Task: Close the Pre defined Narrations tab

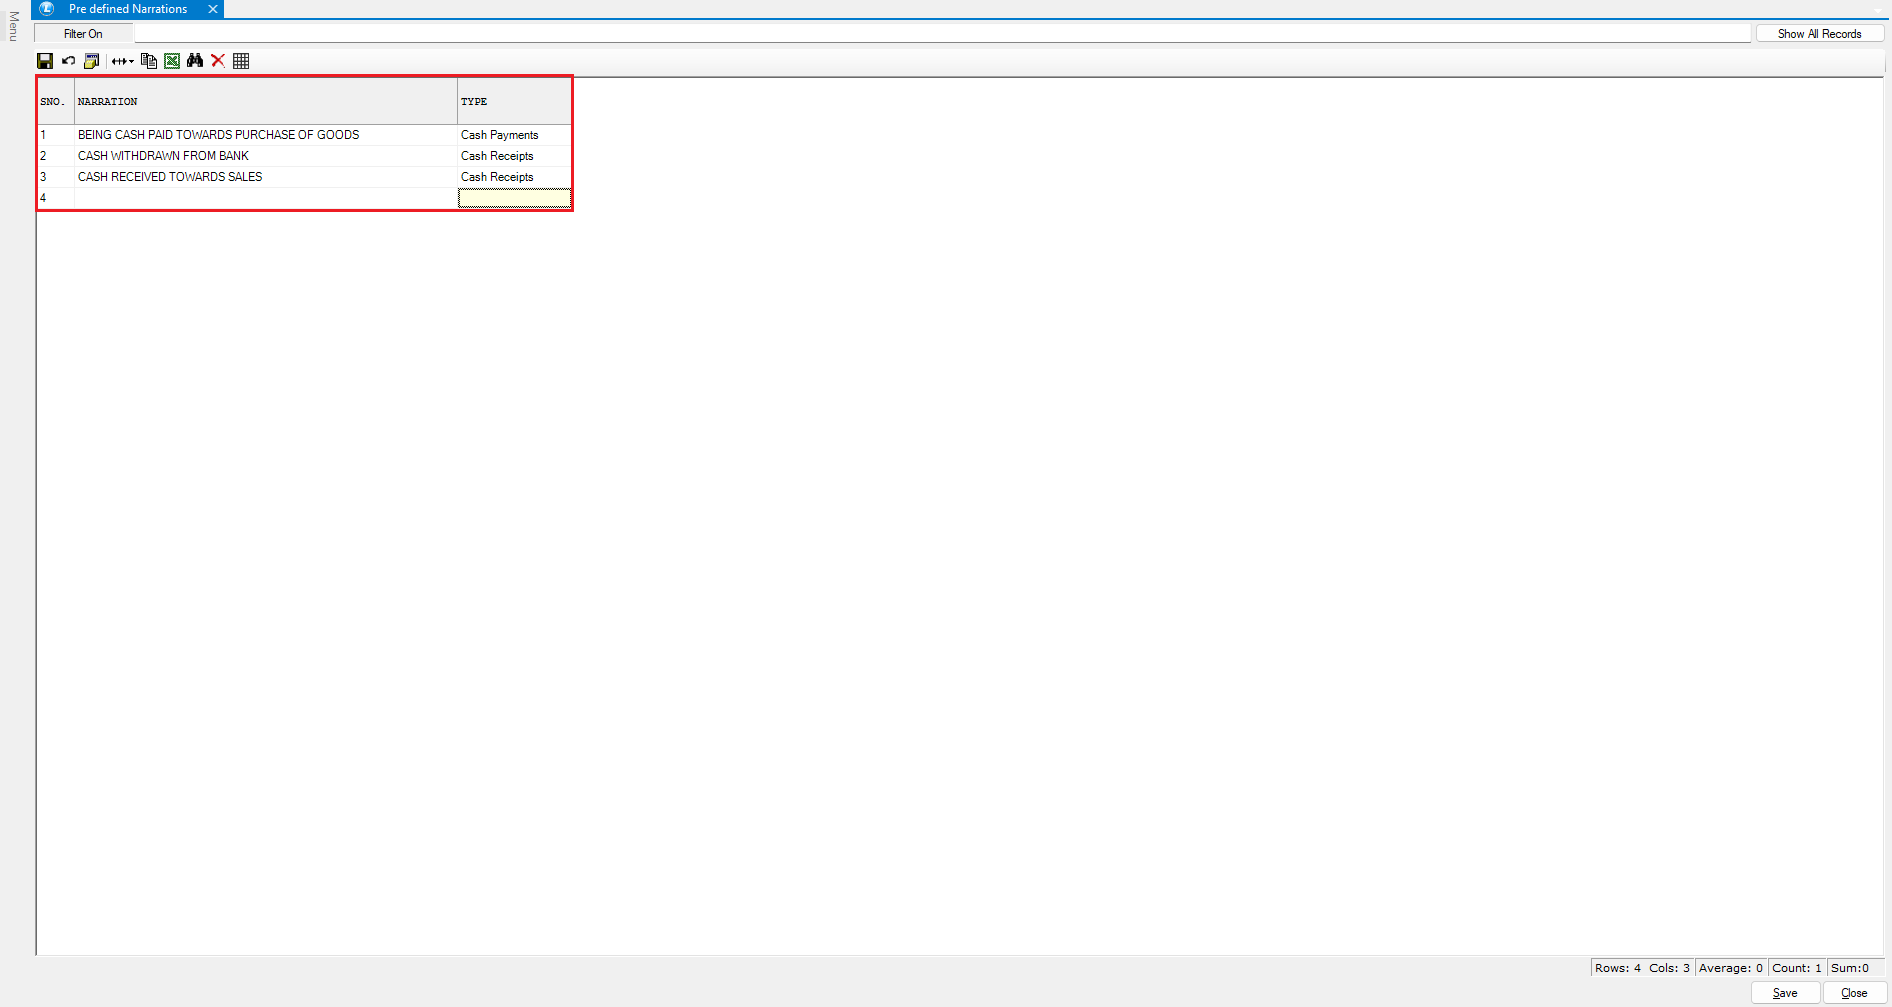Action: 213,9
